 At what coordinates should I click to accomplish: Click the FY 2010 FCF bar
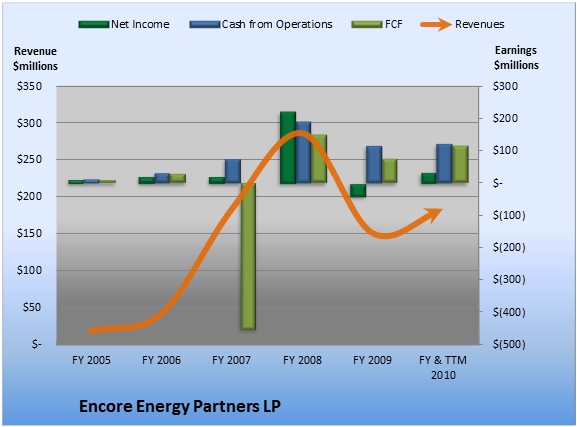point(460,164)
